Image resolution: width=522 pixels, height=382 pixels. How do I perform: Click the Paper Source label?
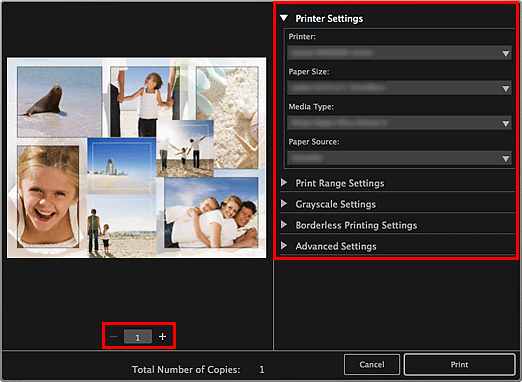314,142
